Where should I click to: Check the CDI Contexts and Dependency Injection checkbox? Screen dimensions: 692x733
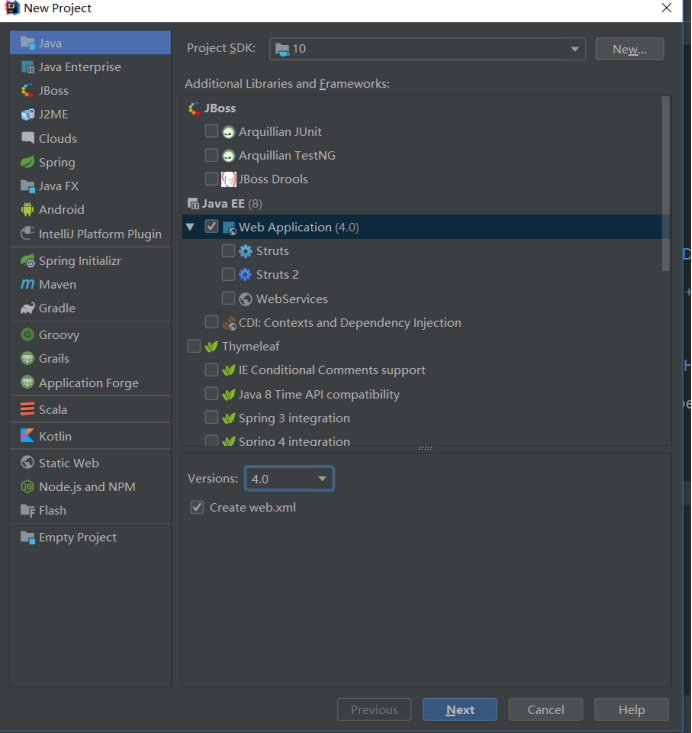(211, 322)
